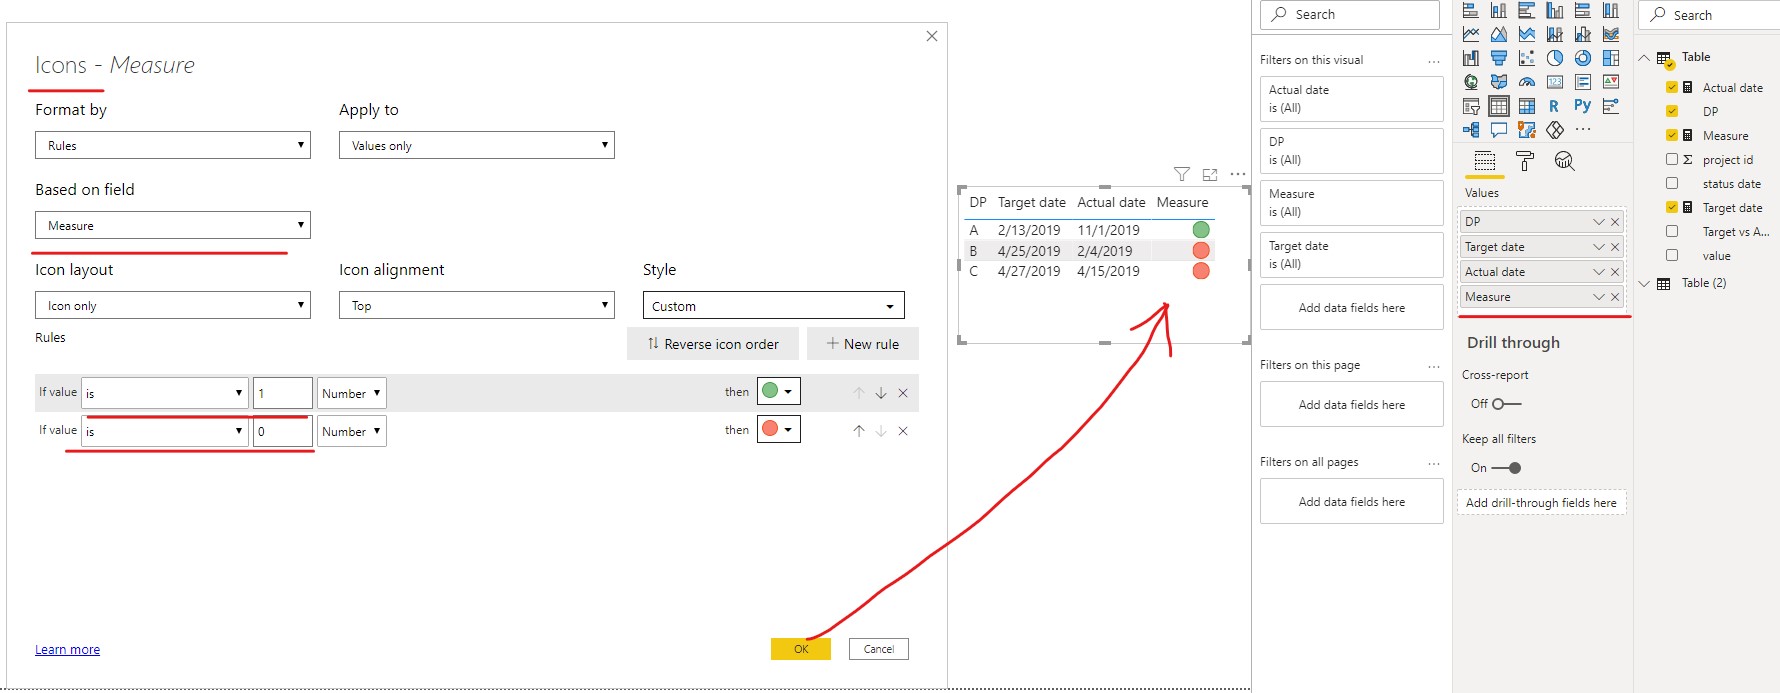Collapse the Table fields group

tap(1643, 58)
